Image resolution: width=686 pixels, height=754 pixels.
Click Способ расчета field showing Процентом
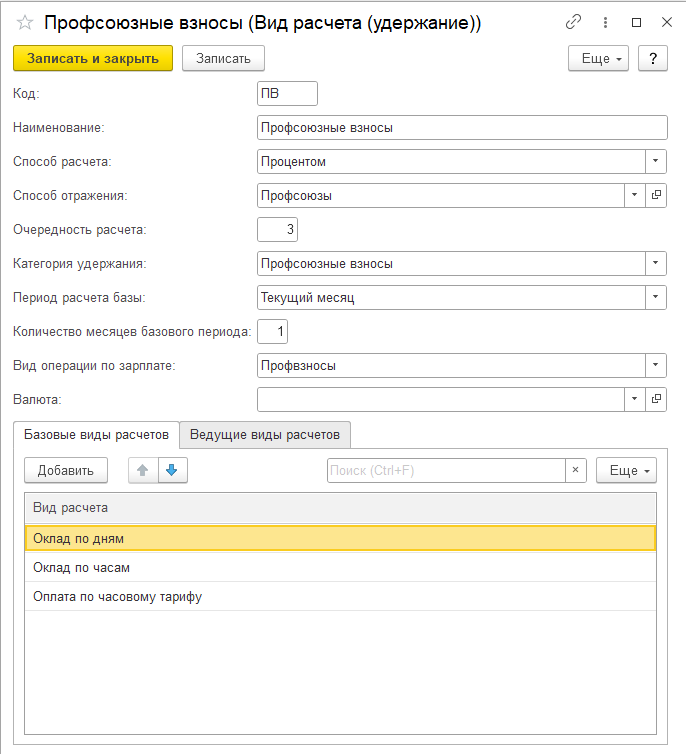click(451, 161)
